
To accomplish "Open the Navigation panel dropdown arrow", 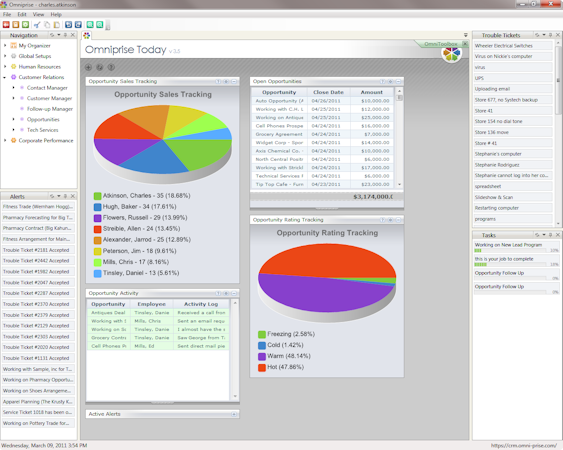I will tap(59, 35).
